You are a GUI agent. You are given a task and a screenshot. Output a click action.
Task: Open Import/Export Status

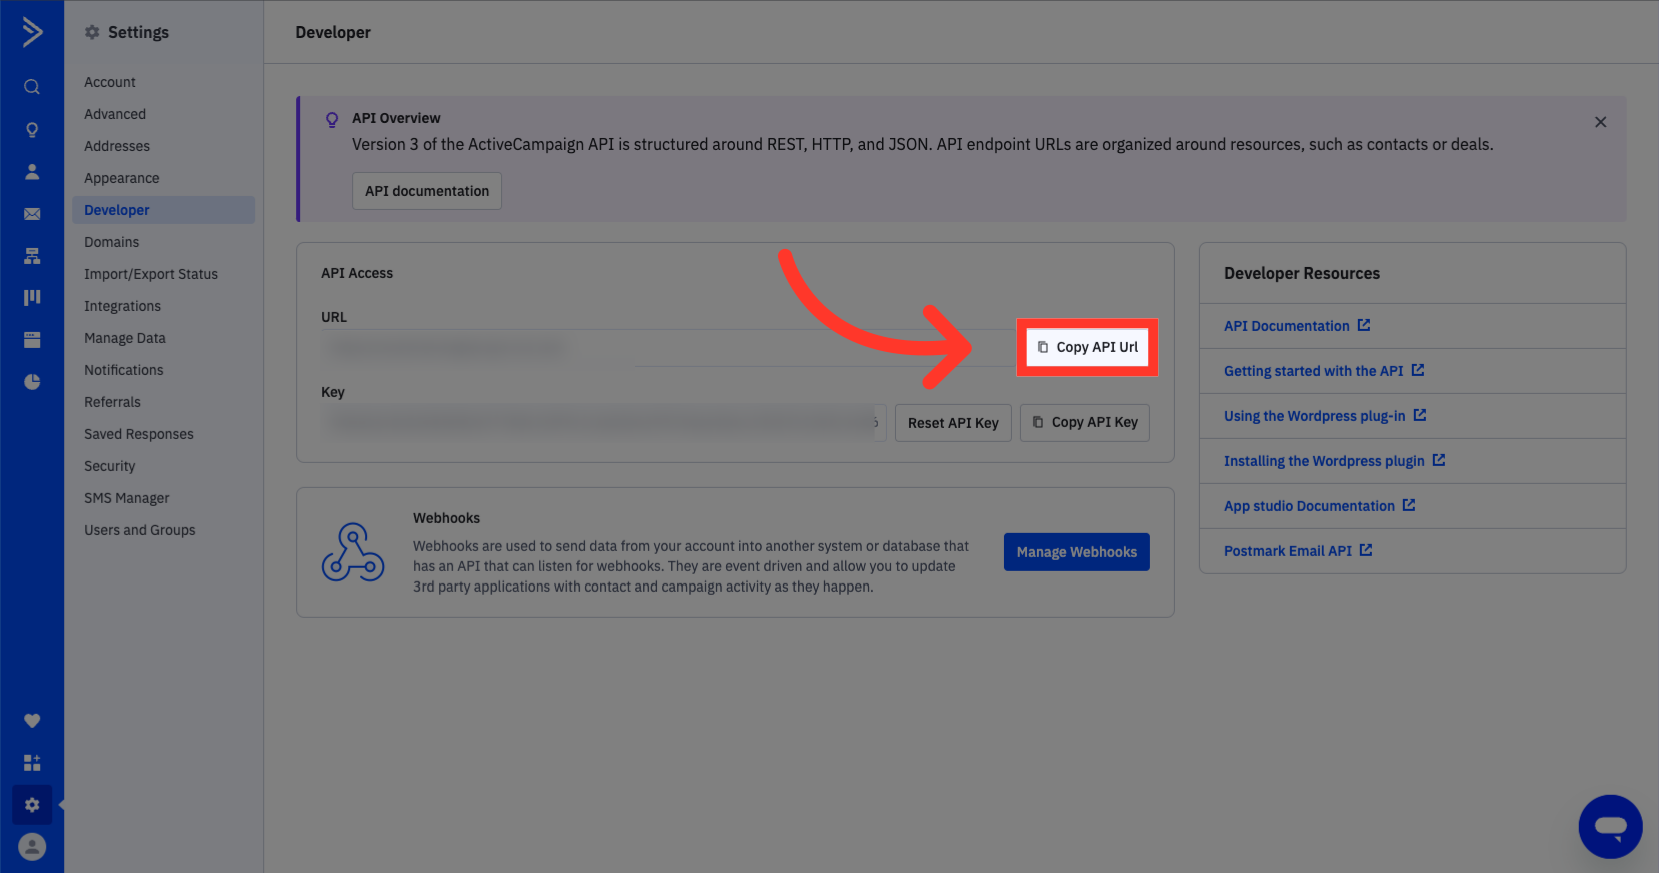151,274
